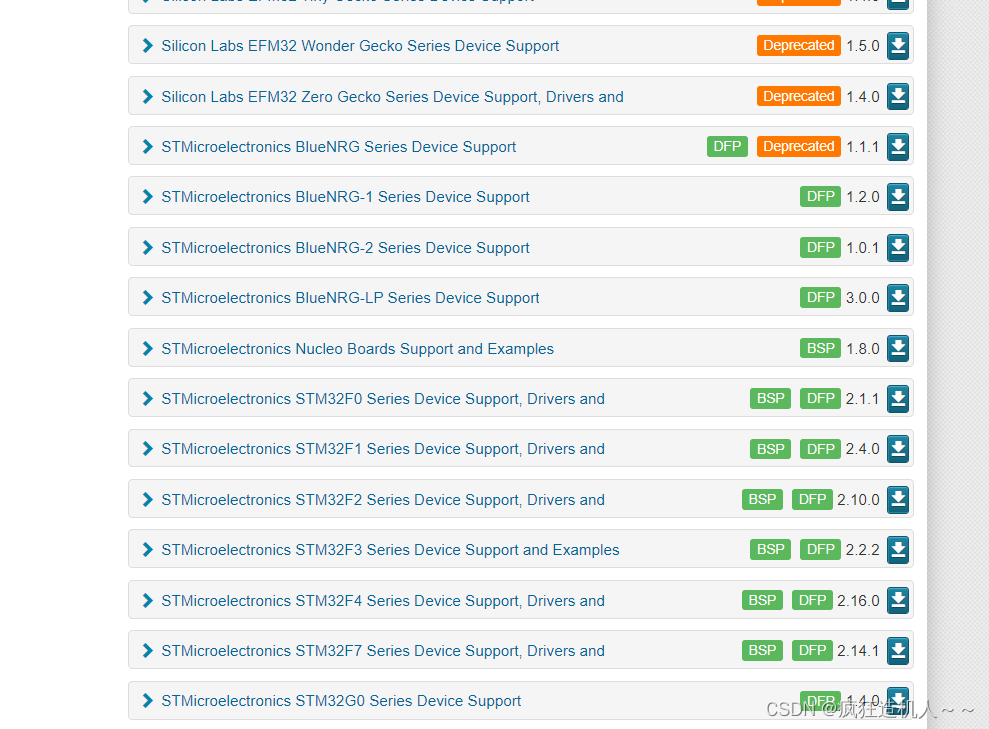Expand the BlueNRG-LP Series row chevron
989x729 pixels.
(148, 298)
